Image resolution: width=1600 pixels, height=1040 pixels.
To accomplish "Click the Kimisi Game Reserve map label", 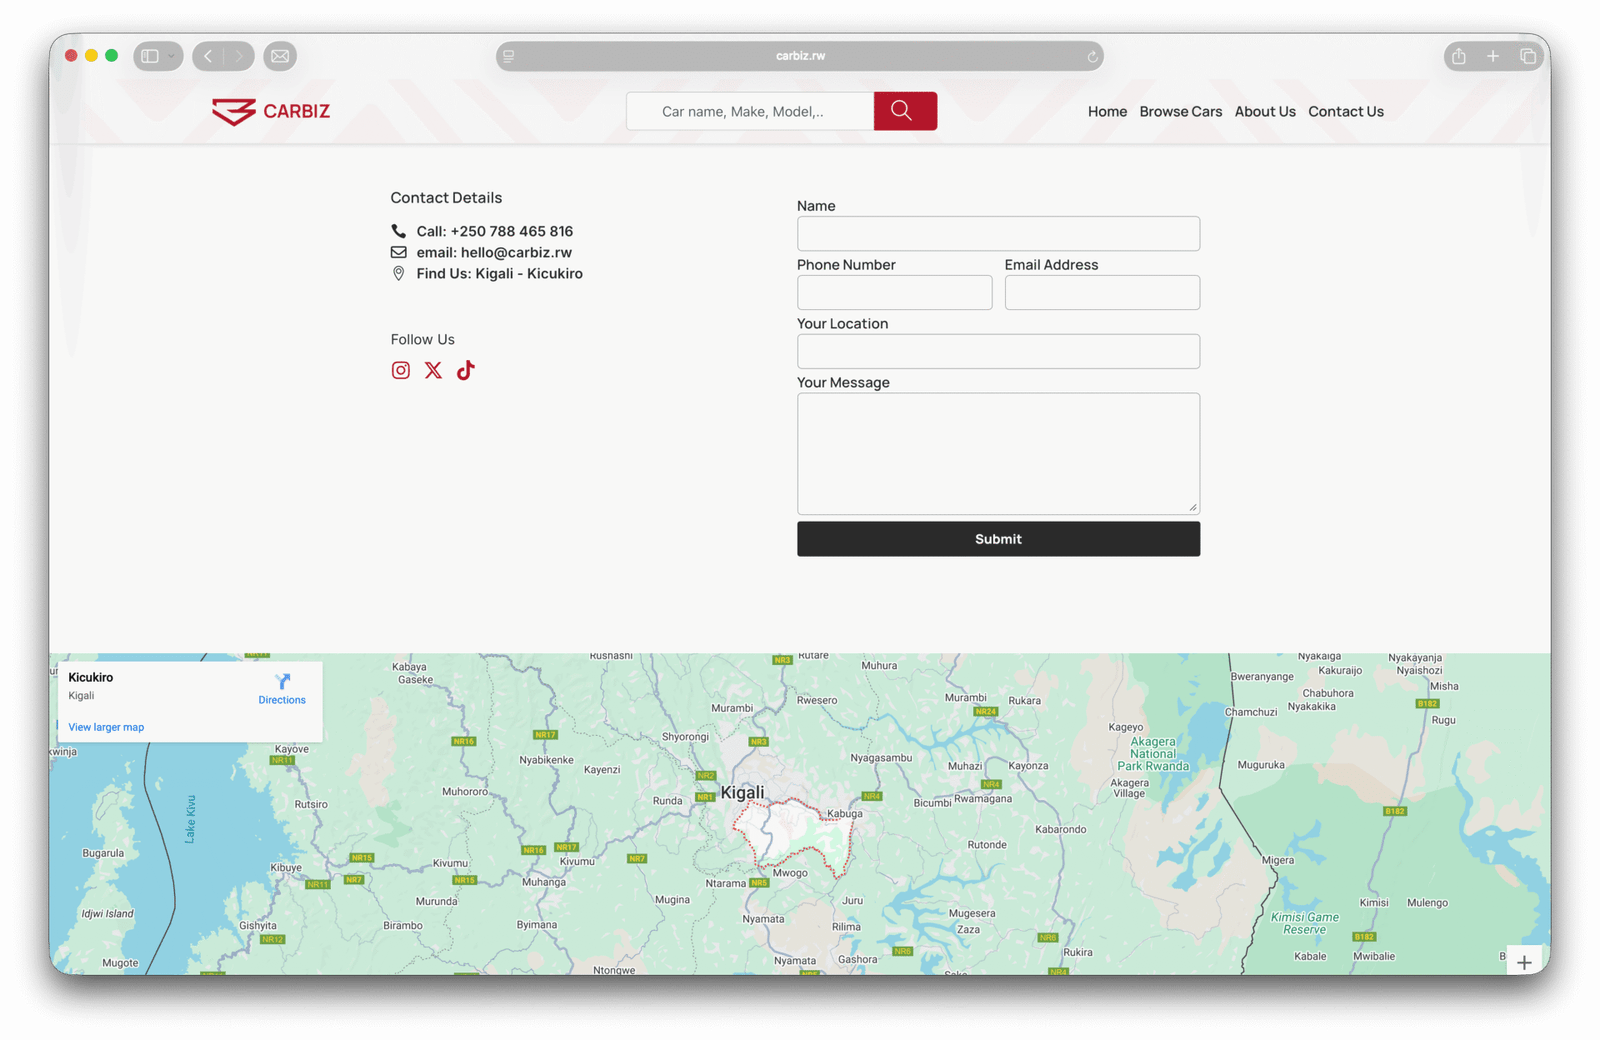I will 1305,923.
